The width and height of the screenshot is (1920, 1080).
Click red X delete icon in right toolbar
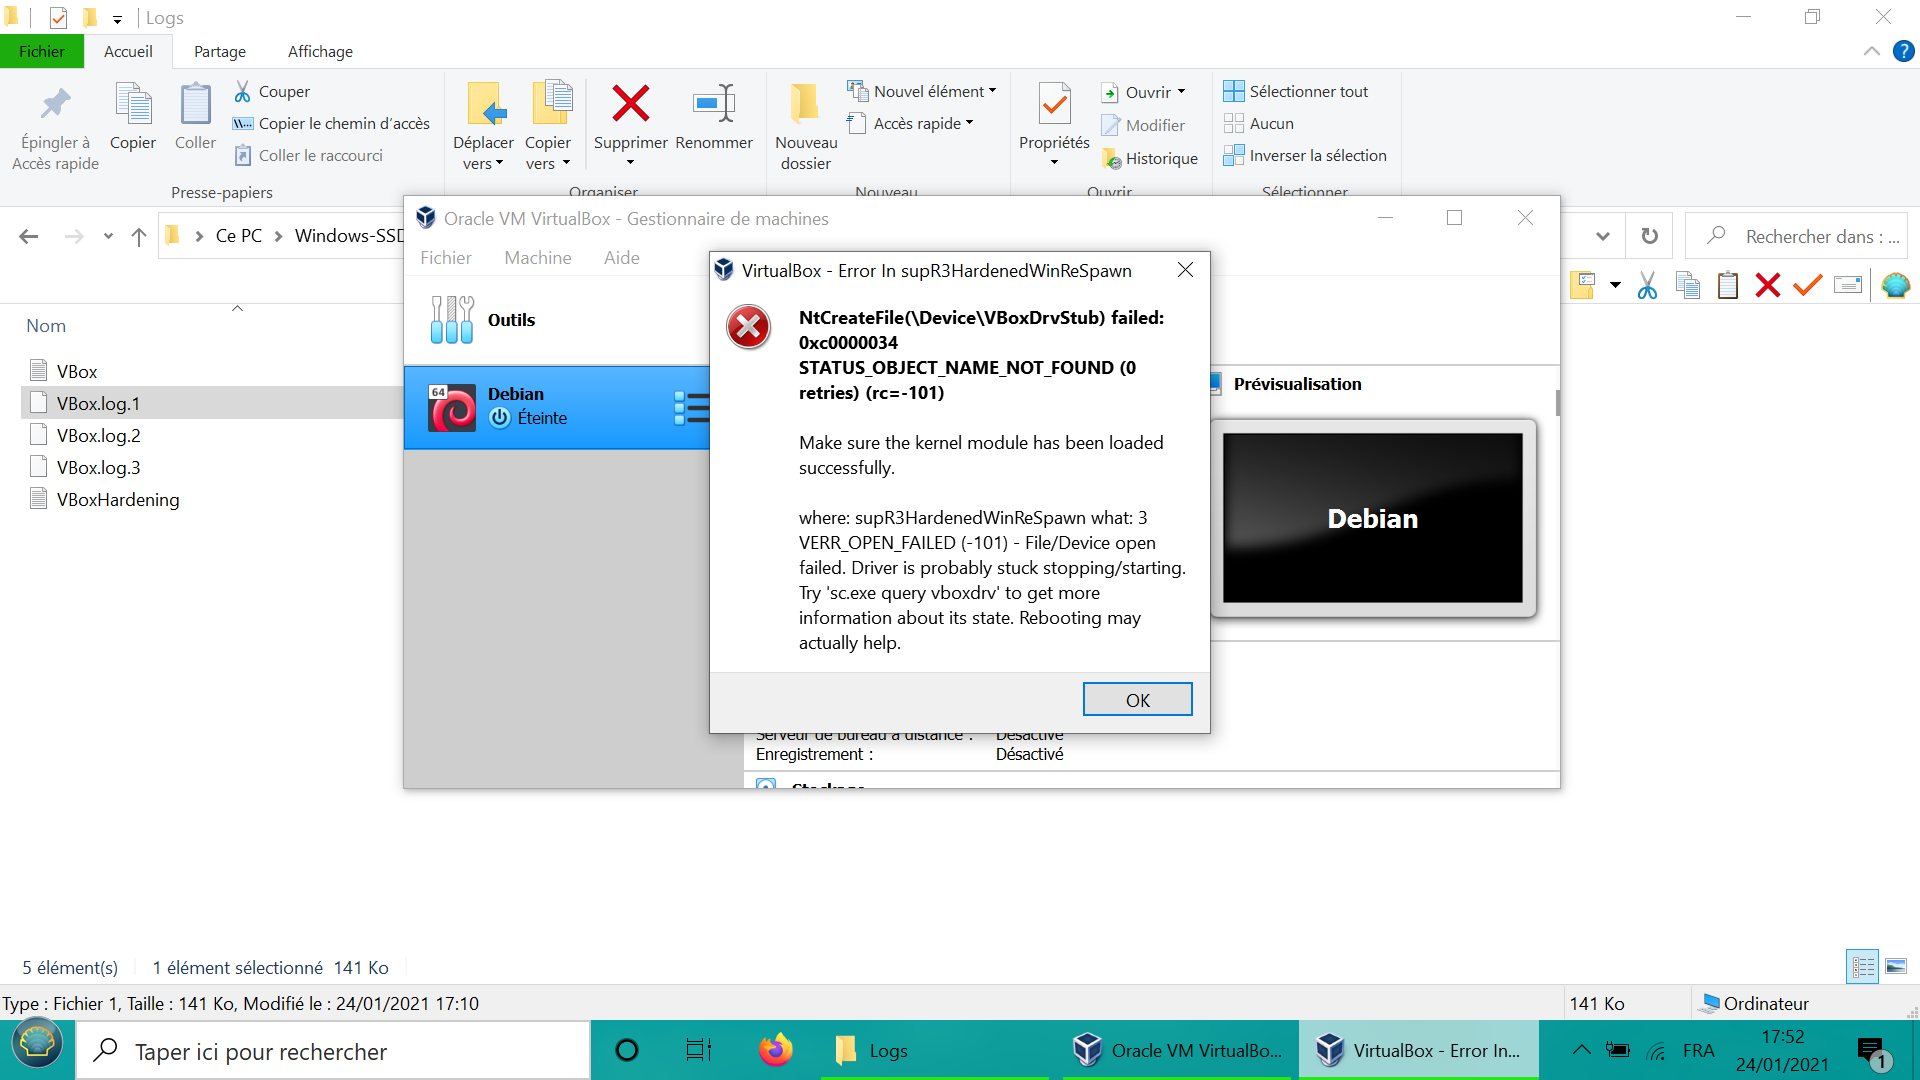[1767, 286]
